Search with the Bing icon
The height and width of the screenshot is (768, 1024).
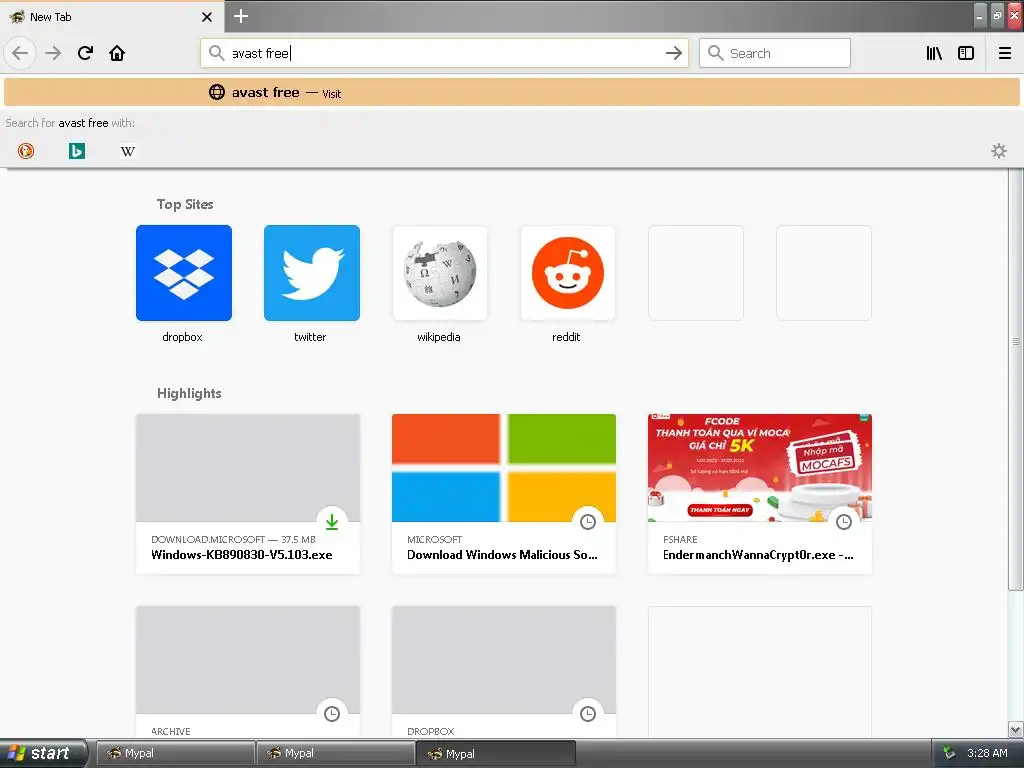click(x=77, y=151)
